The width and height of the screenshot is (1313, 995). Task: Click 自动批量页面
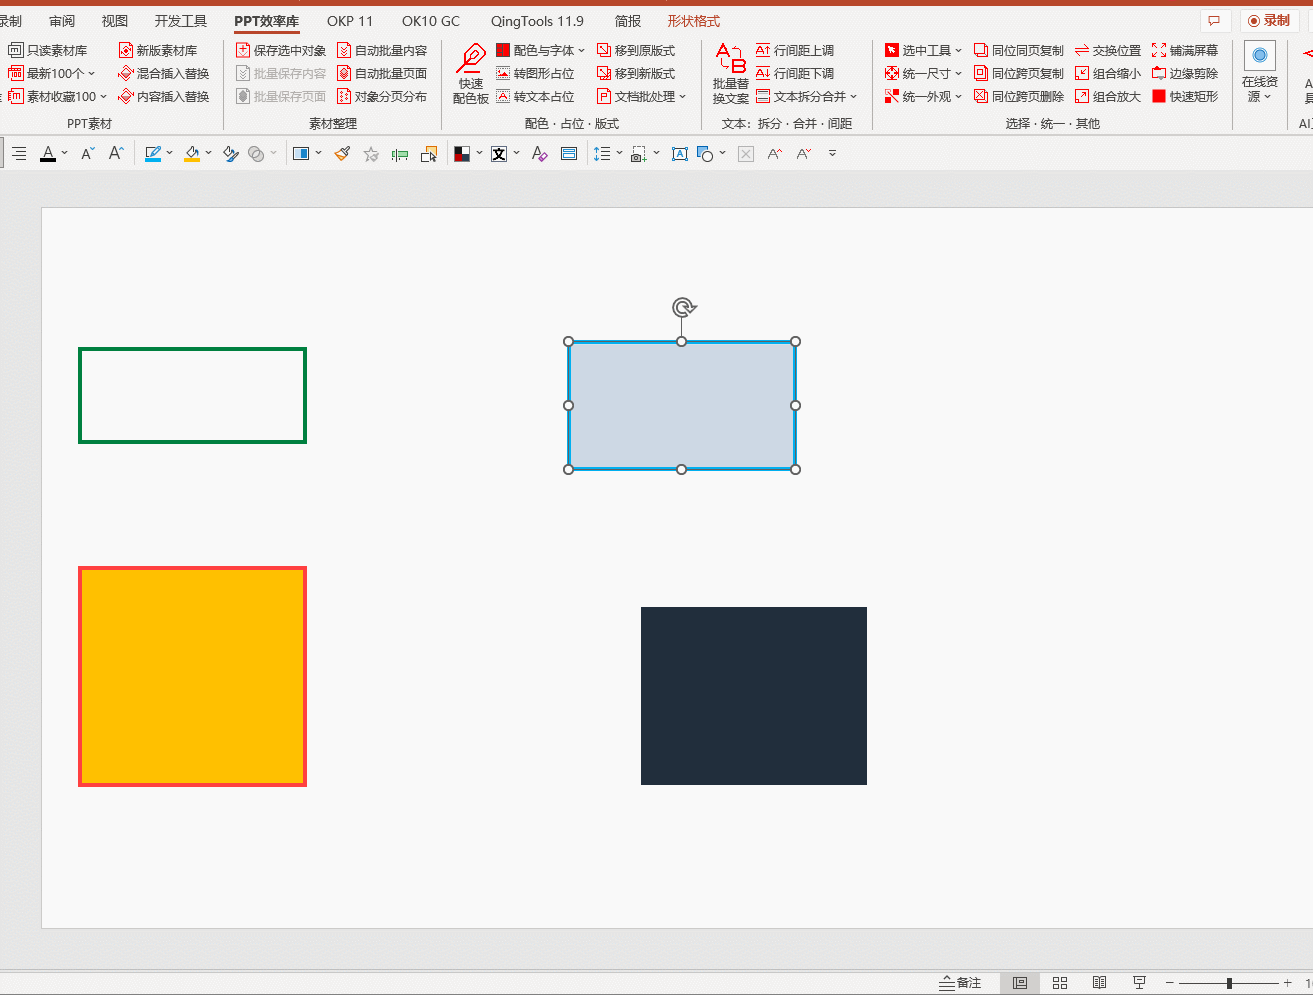pos(382,73)
